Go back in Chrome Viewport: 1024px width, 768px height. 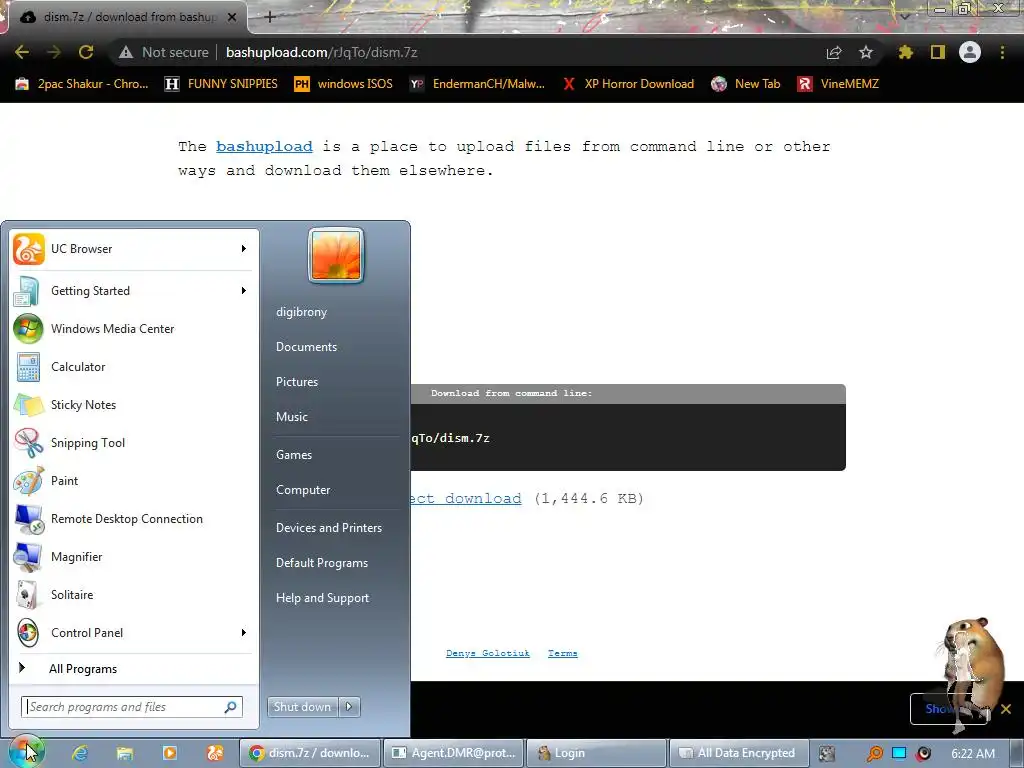click(x=22, y=52)
